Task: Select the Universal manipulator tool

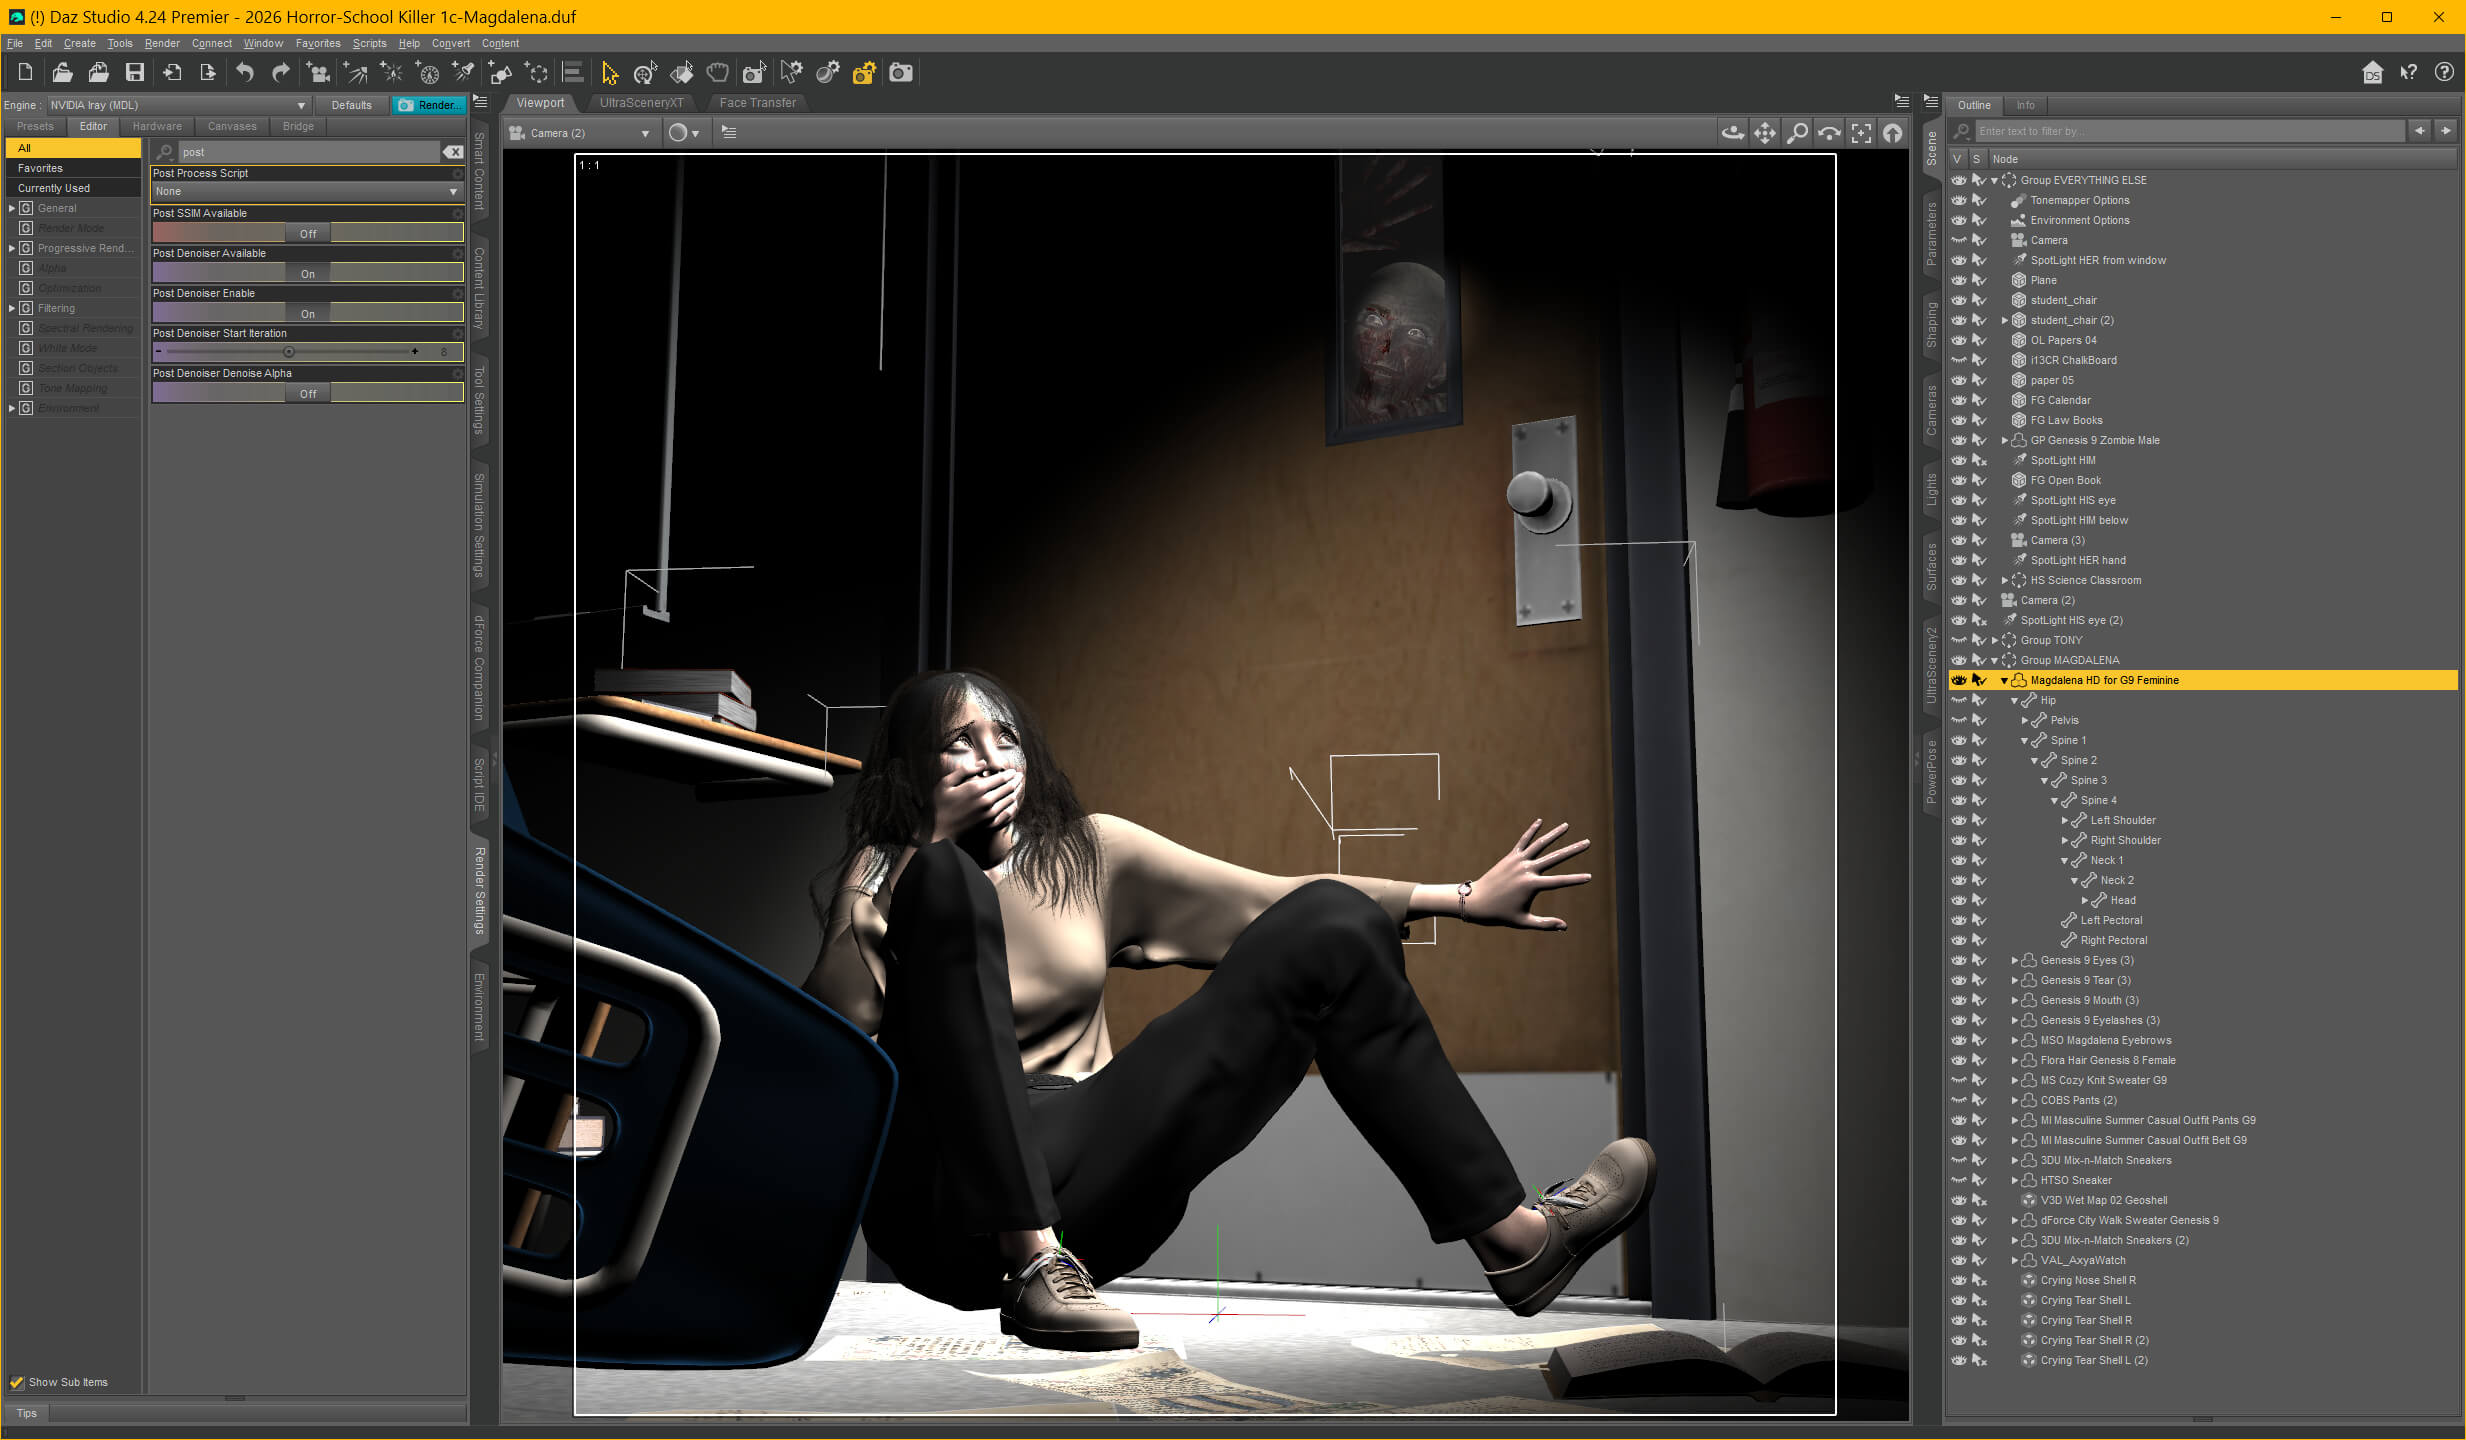Action: [645, 72]
